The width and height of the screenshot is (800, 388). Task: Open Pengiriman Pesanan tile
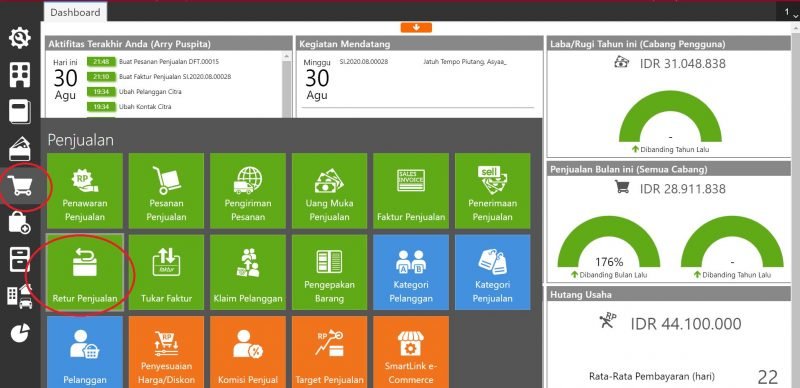pyautogui.click(x=248, y=190)
